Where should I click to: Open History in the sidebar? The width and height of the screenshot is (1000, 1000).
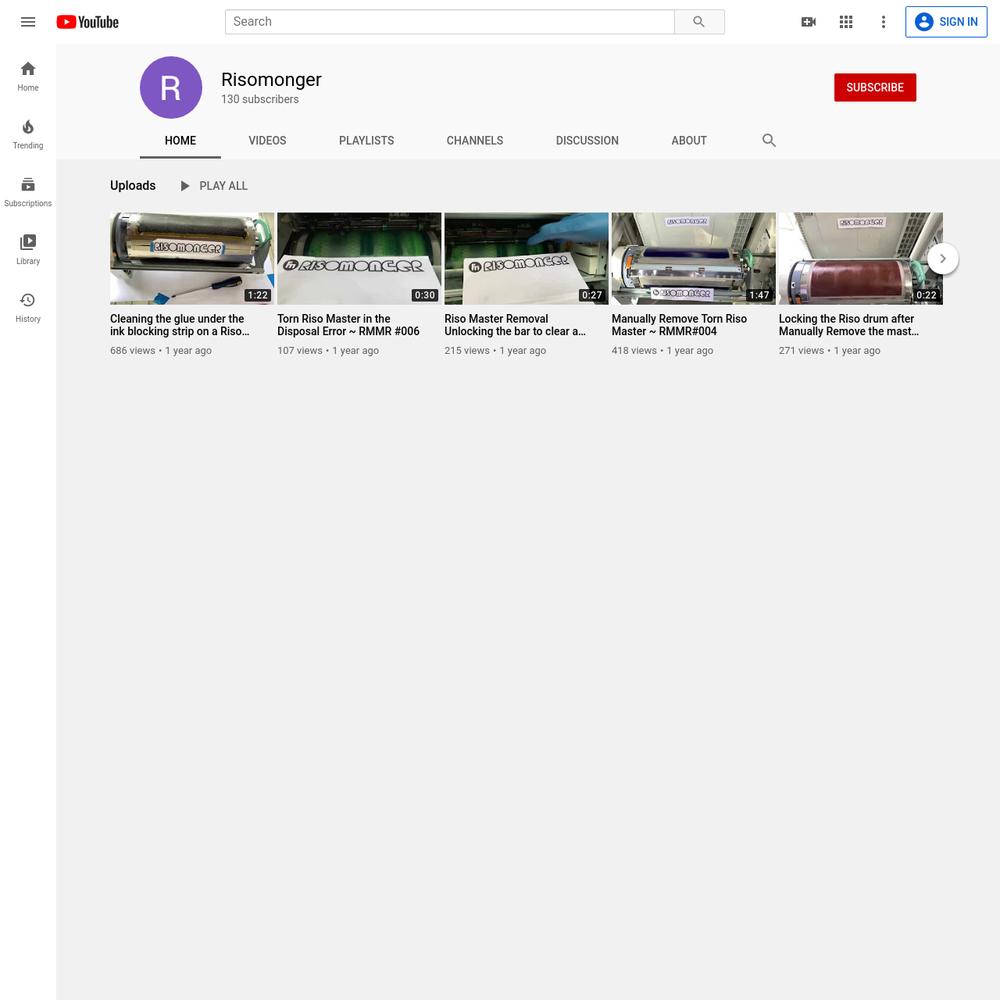click(x=28, y=308)
